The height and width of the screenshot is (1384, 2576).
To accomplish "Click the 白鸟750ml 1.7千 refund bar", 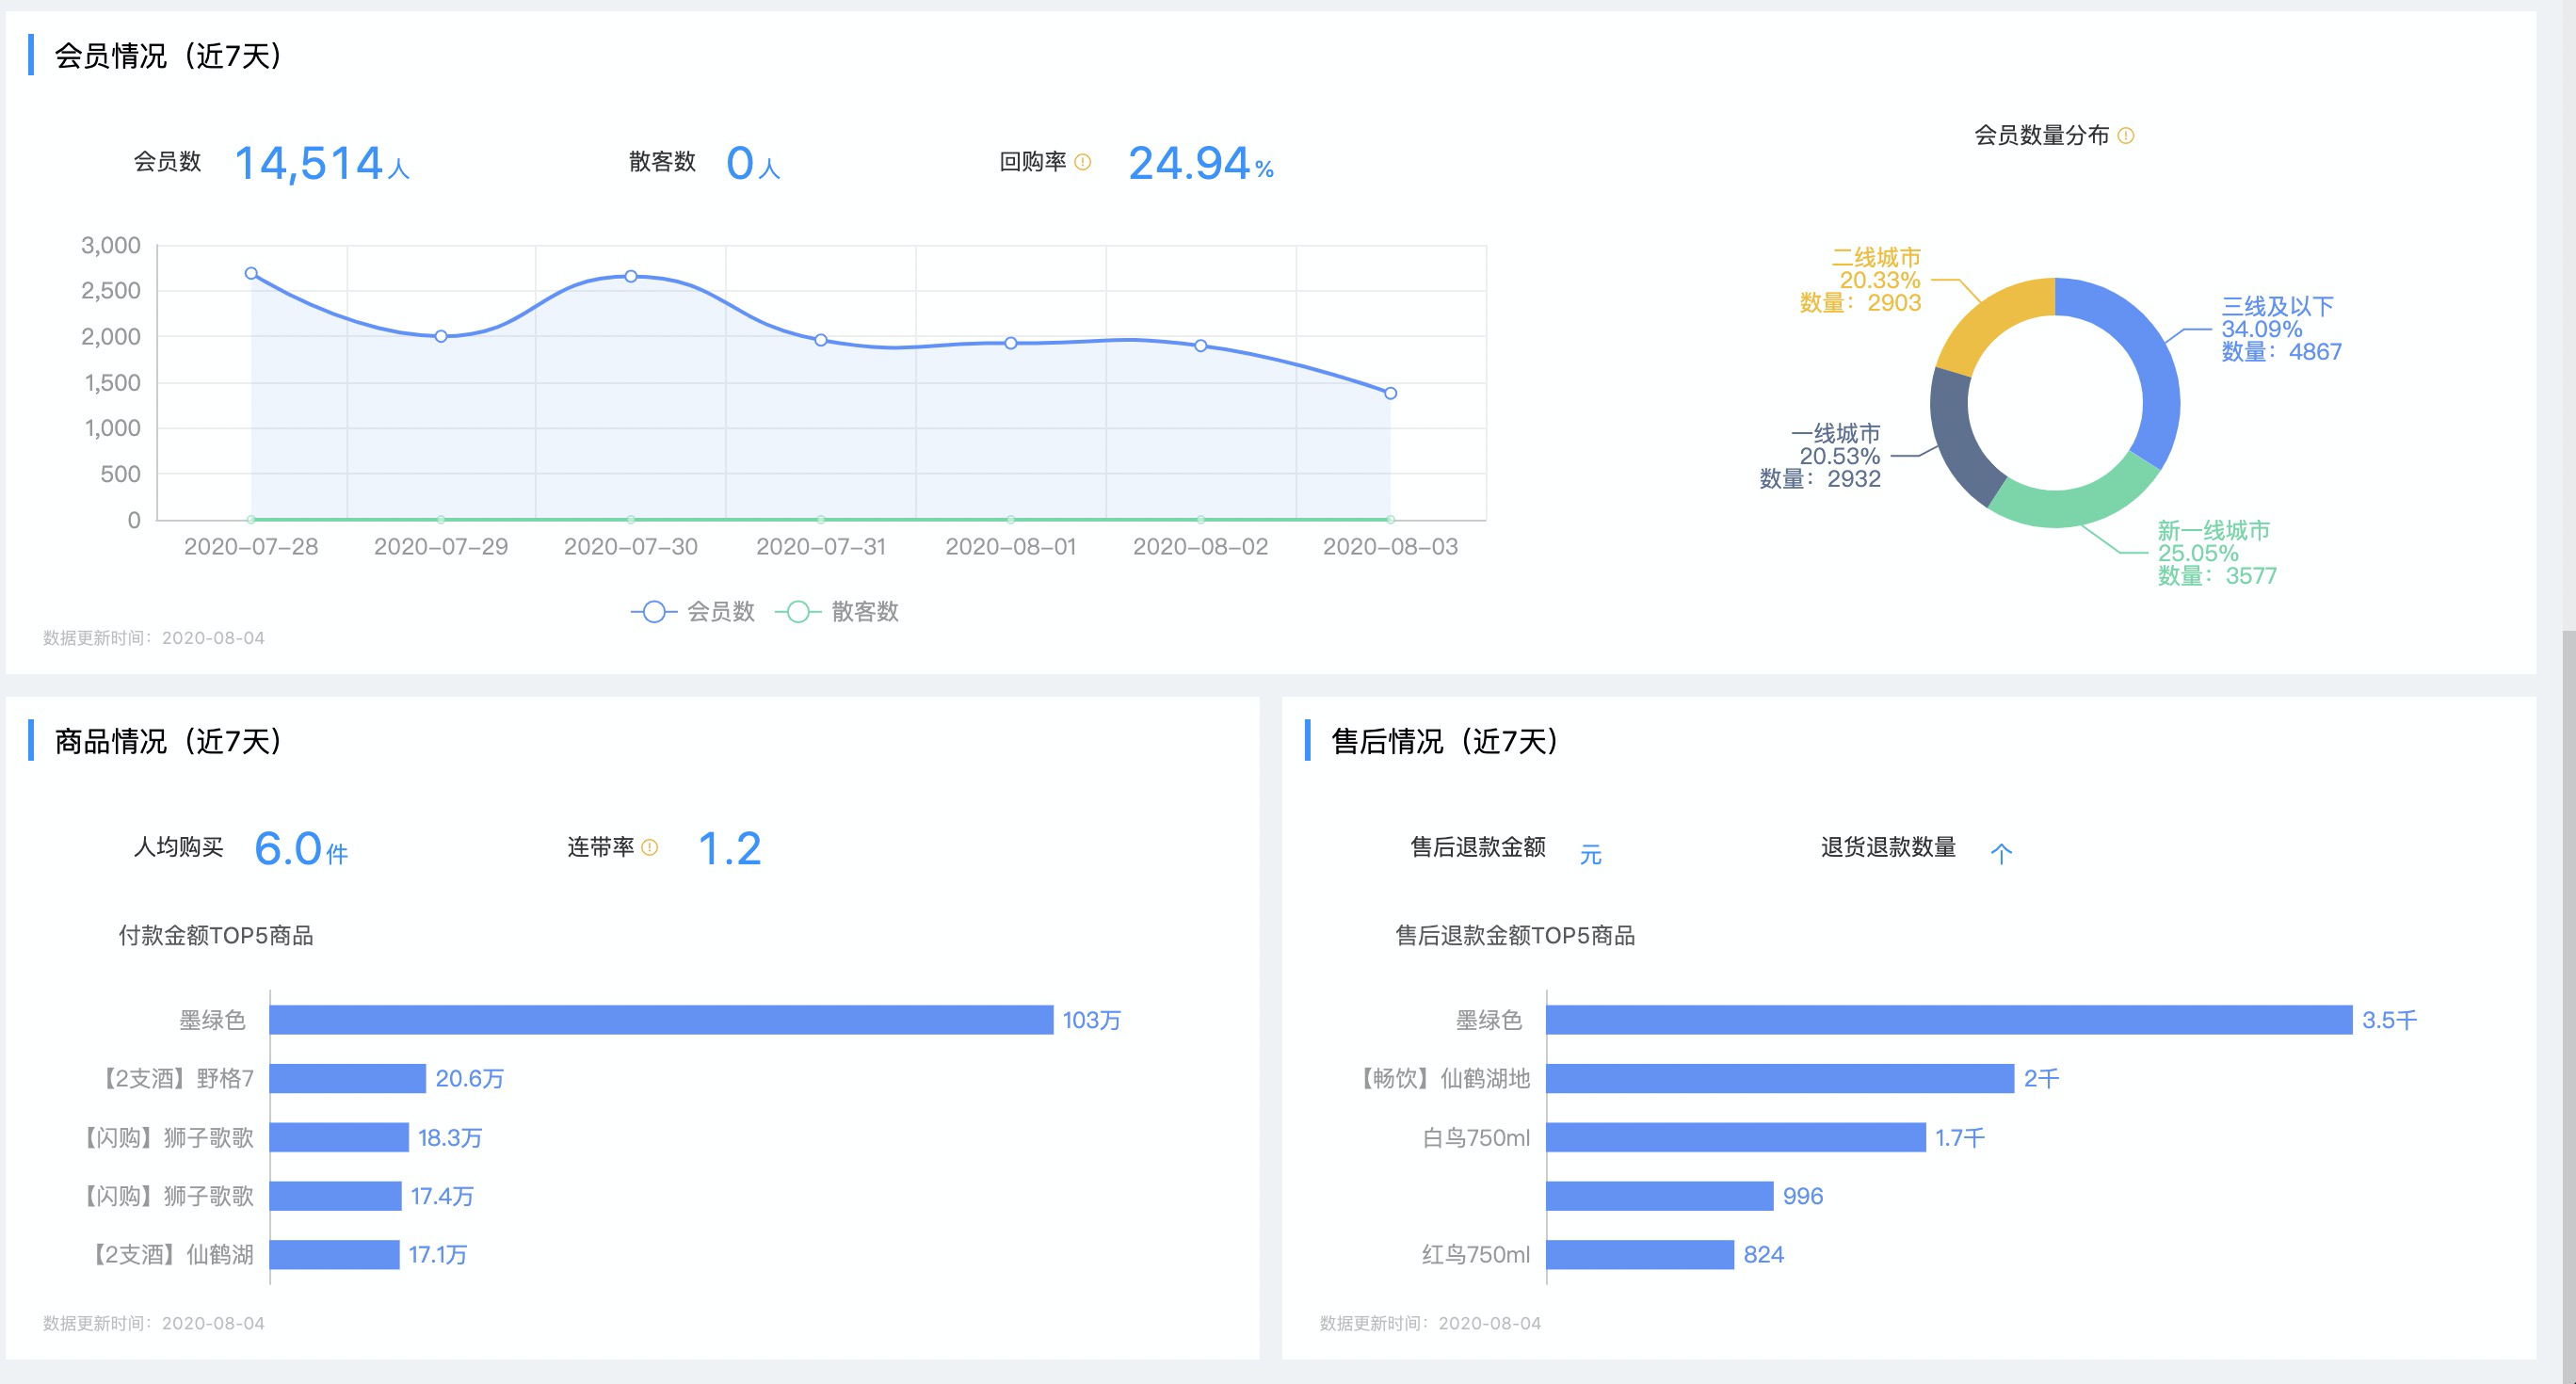I will 1736,1137.
